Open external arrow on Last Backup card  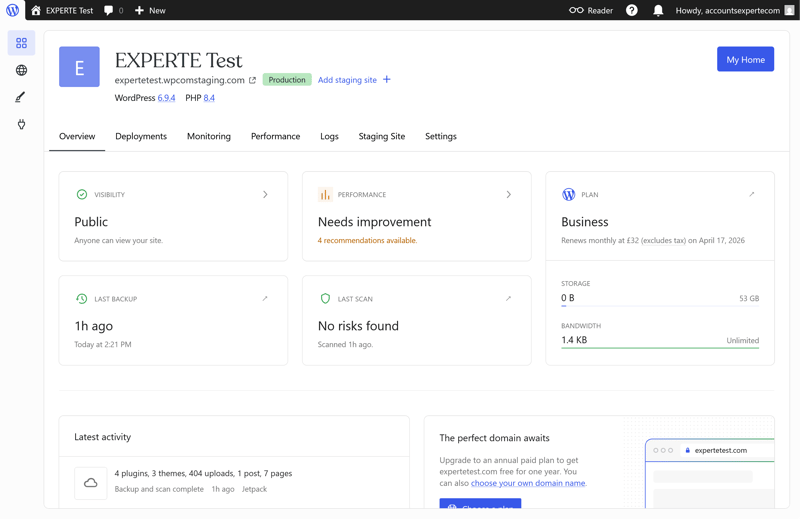click(265, 299)
